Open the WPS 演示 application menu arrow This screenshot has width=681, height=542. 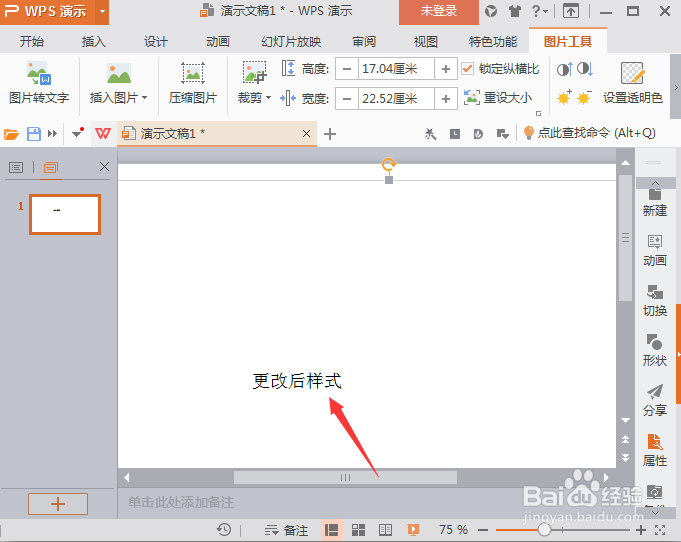pos(102,11)
